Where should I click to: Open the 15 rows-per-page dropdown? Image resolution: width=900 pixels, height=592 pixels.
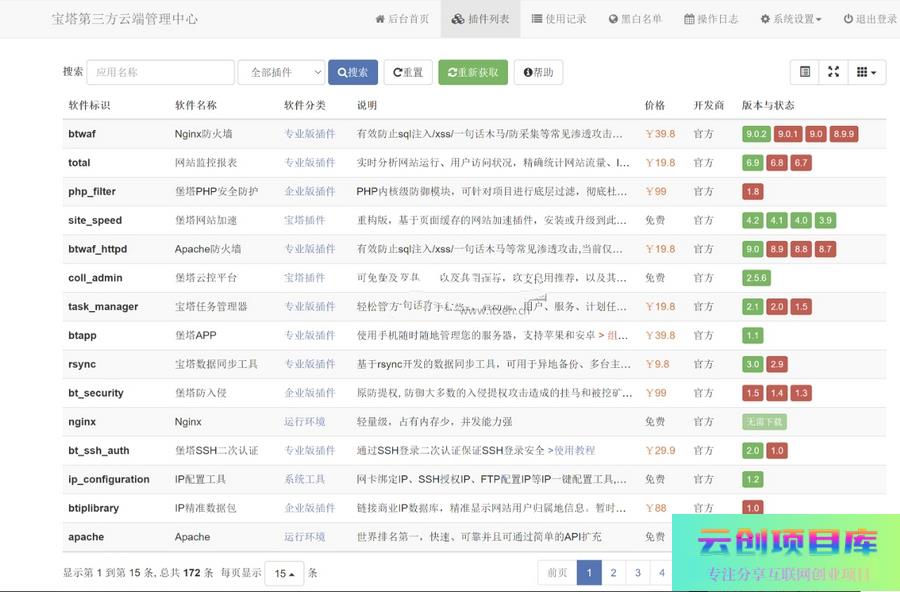[x=284, y=574]
